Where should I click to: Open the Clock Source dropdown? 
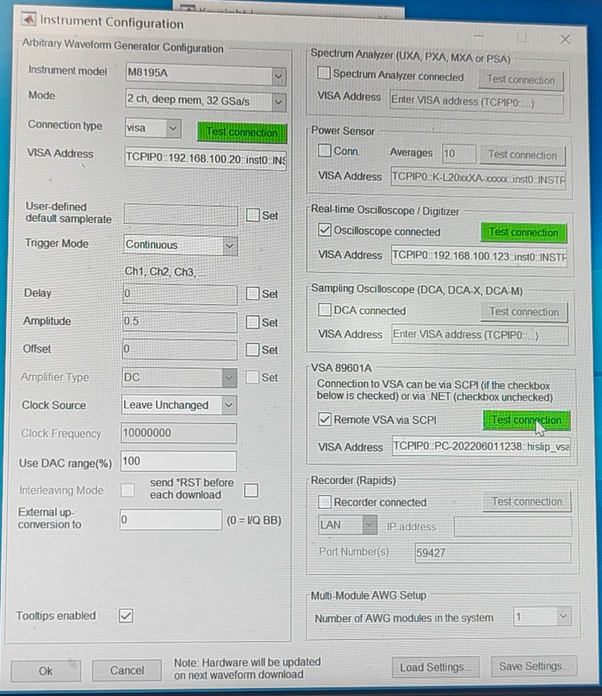pyautogui.click(x=179, y=405)
